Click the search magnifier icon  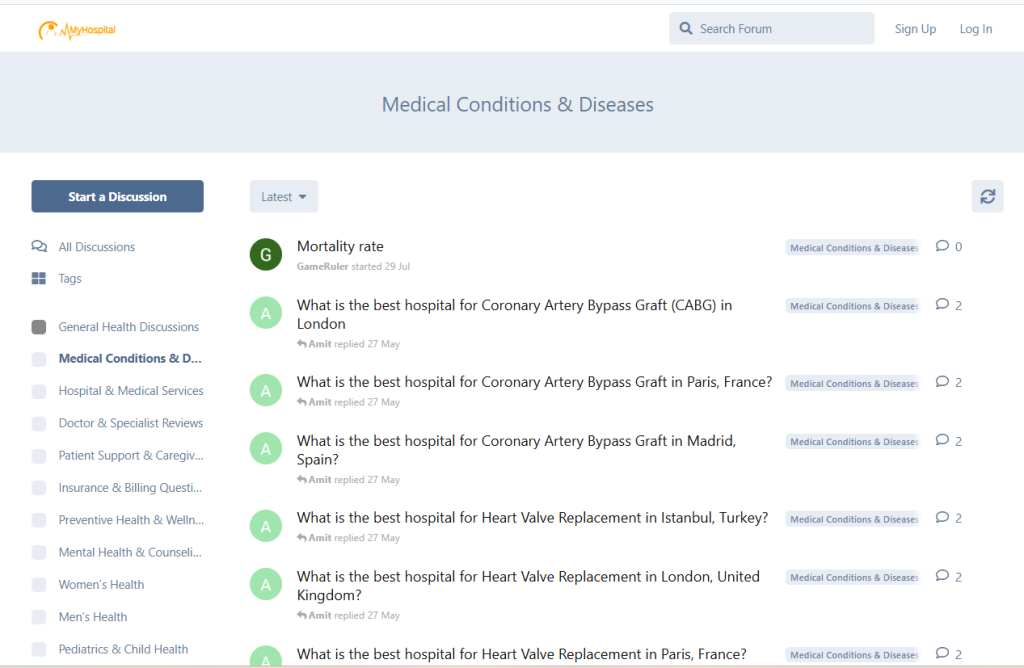point(686,29)
